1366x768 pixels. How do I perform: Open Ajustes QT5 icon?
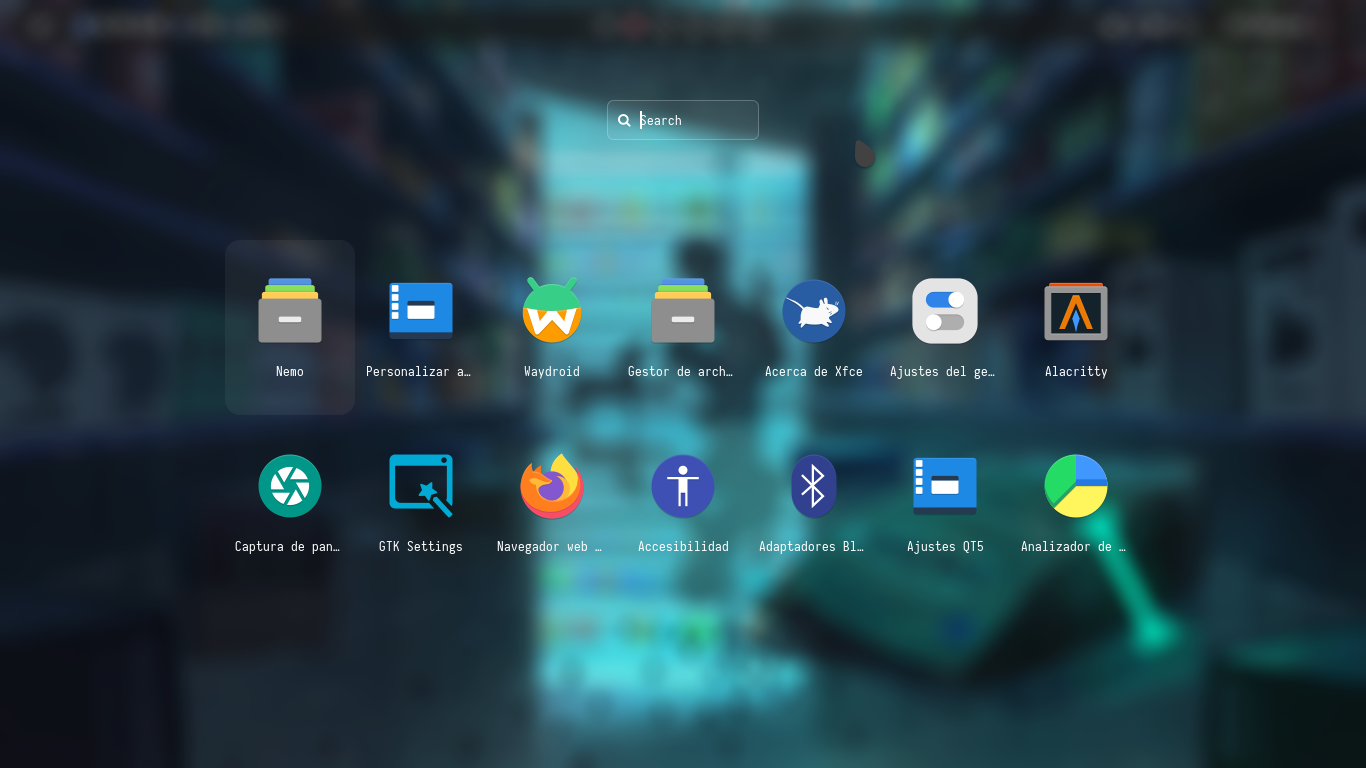[945, 486]
